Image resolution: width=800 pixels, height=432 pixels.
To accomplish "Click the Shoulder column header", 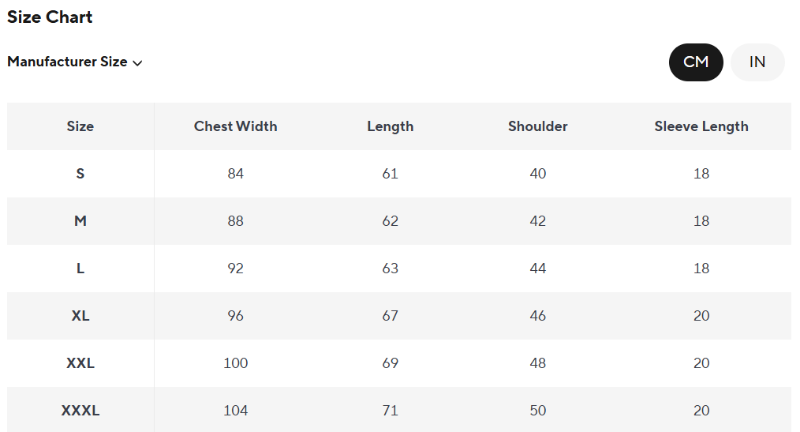I will click(538, 126).
